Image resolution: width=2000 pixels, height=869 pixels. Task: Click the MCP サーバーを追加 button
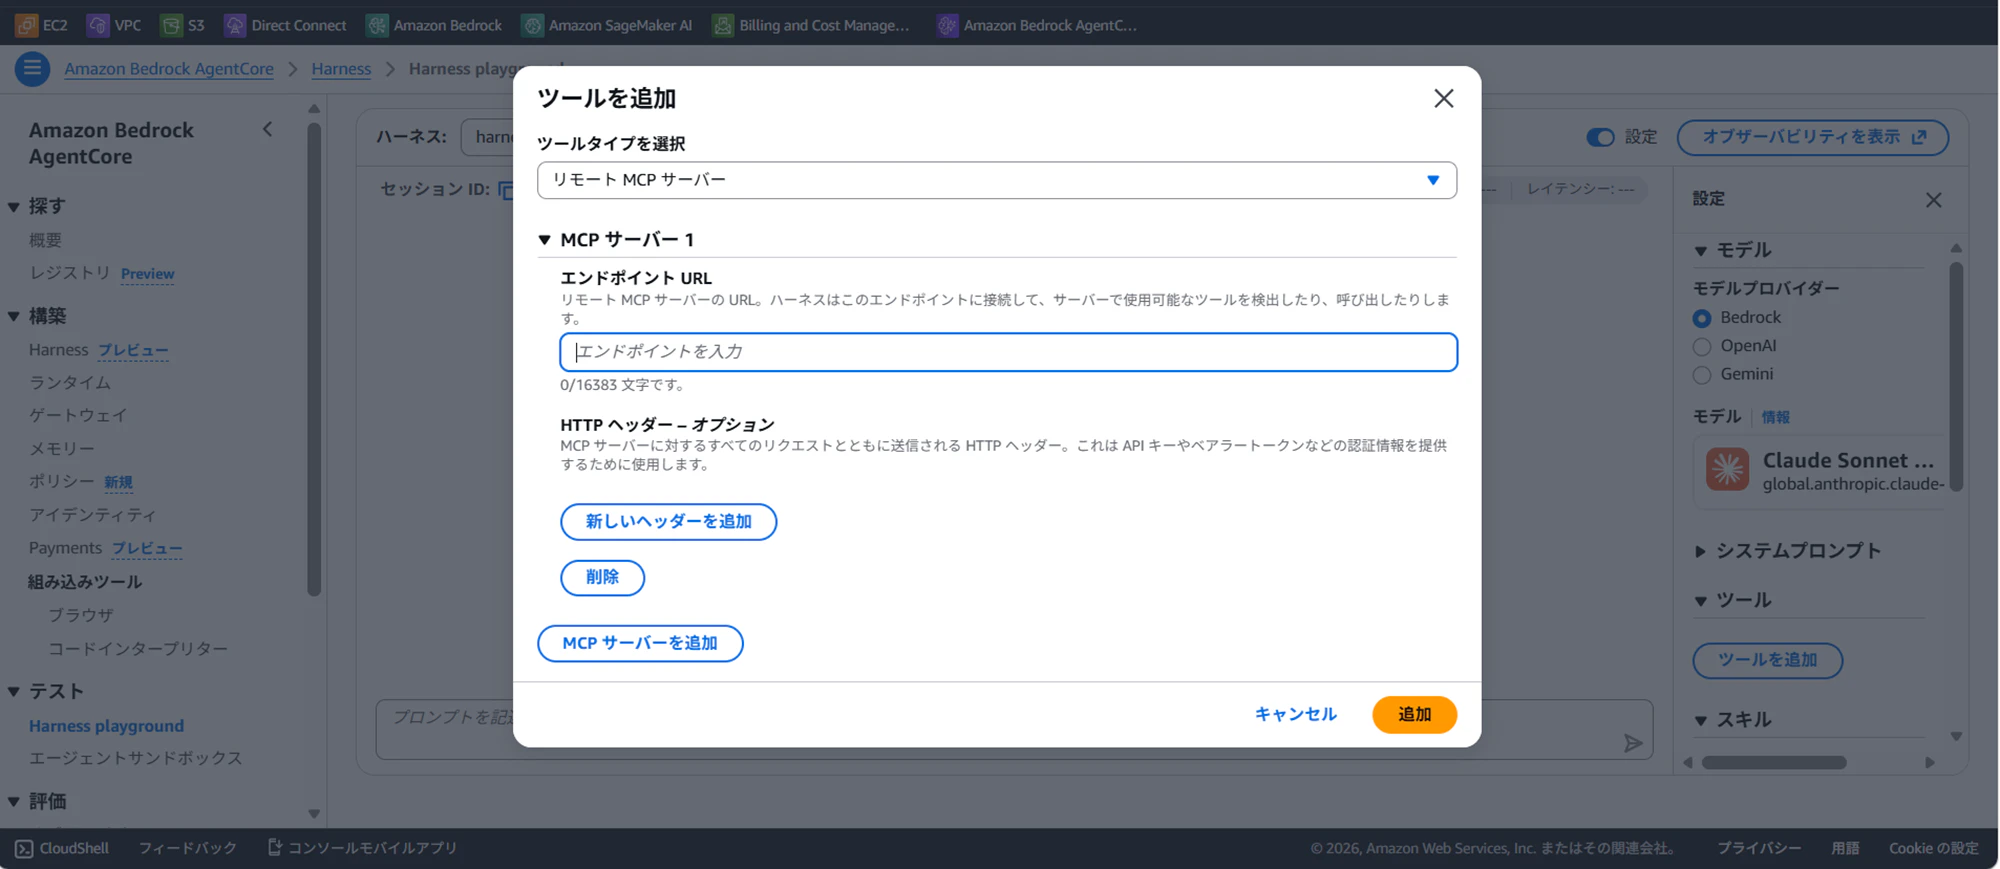click(640, 643)
